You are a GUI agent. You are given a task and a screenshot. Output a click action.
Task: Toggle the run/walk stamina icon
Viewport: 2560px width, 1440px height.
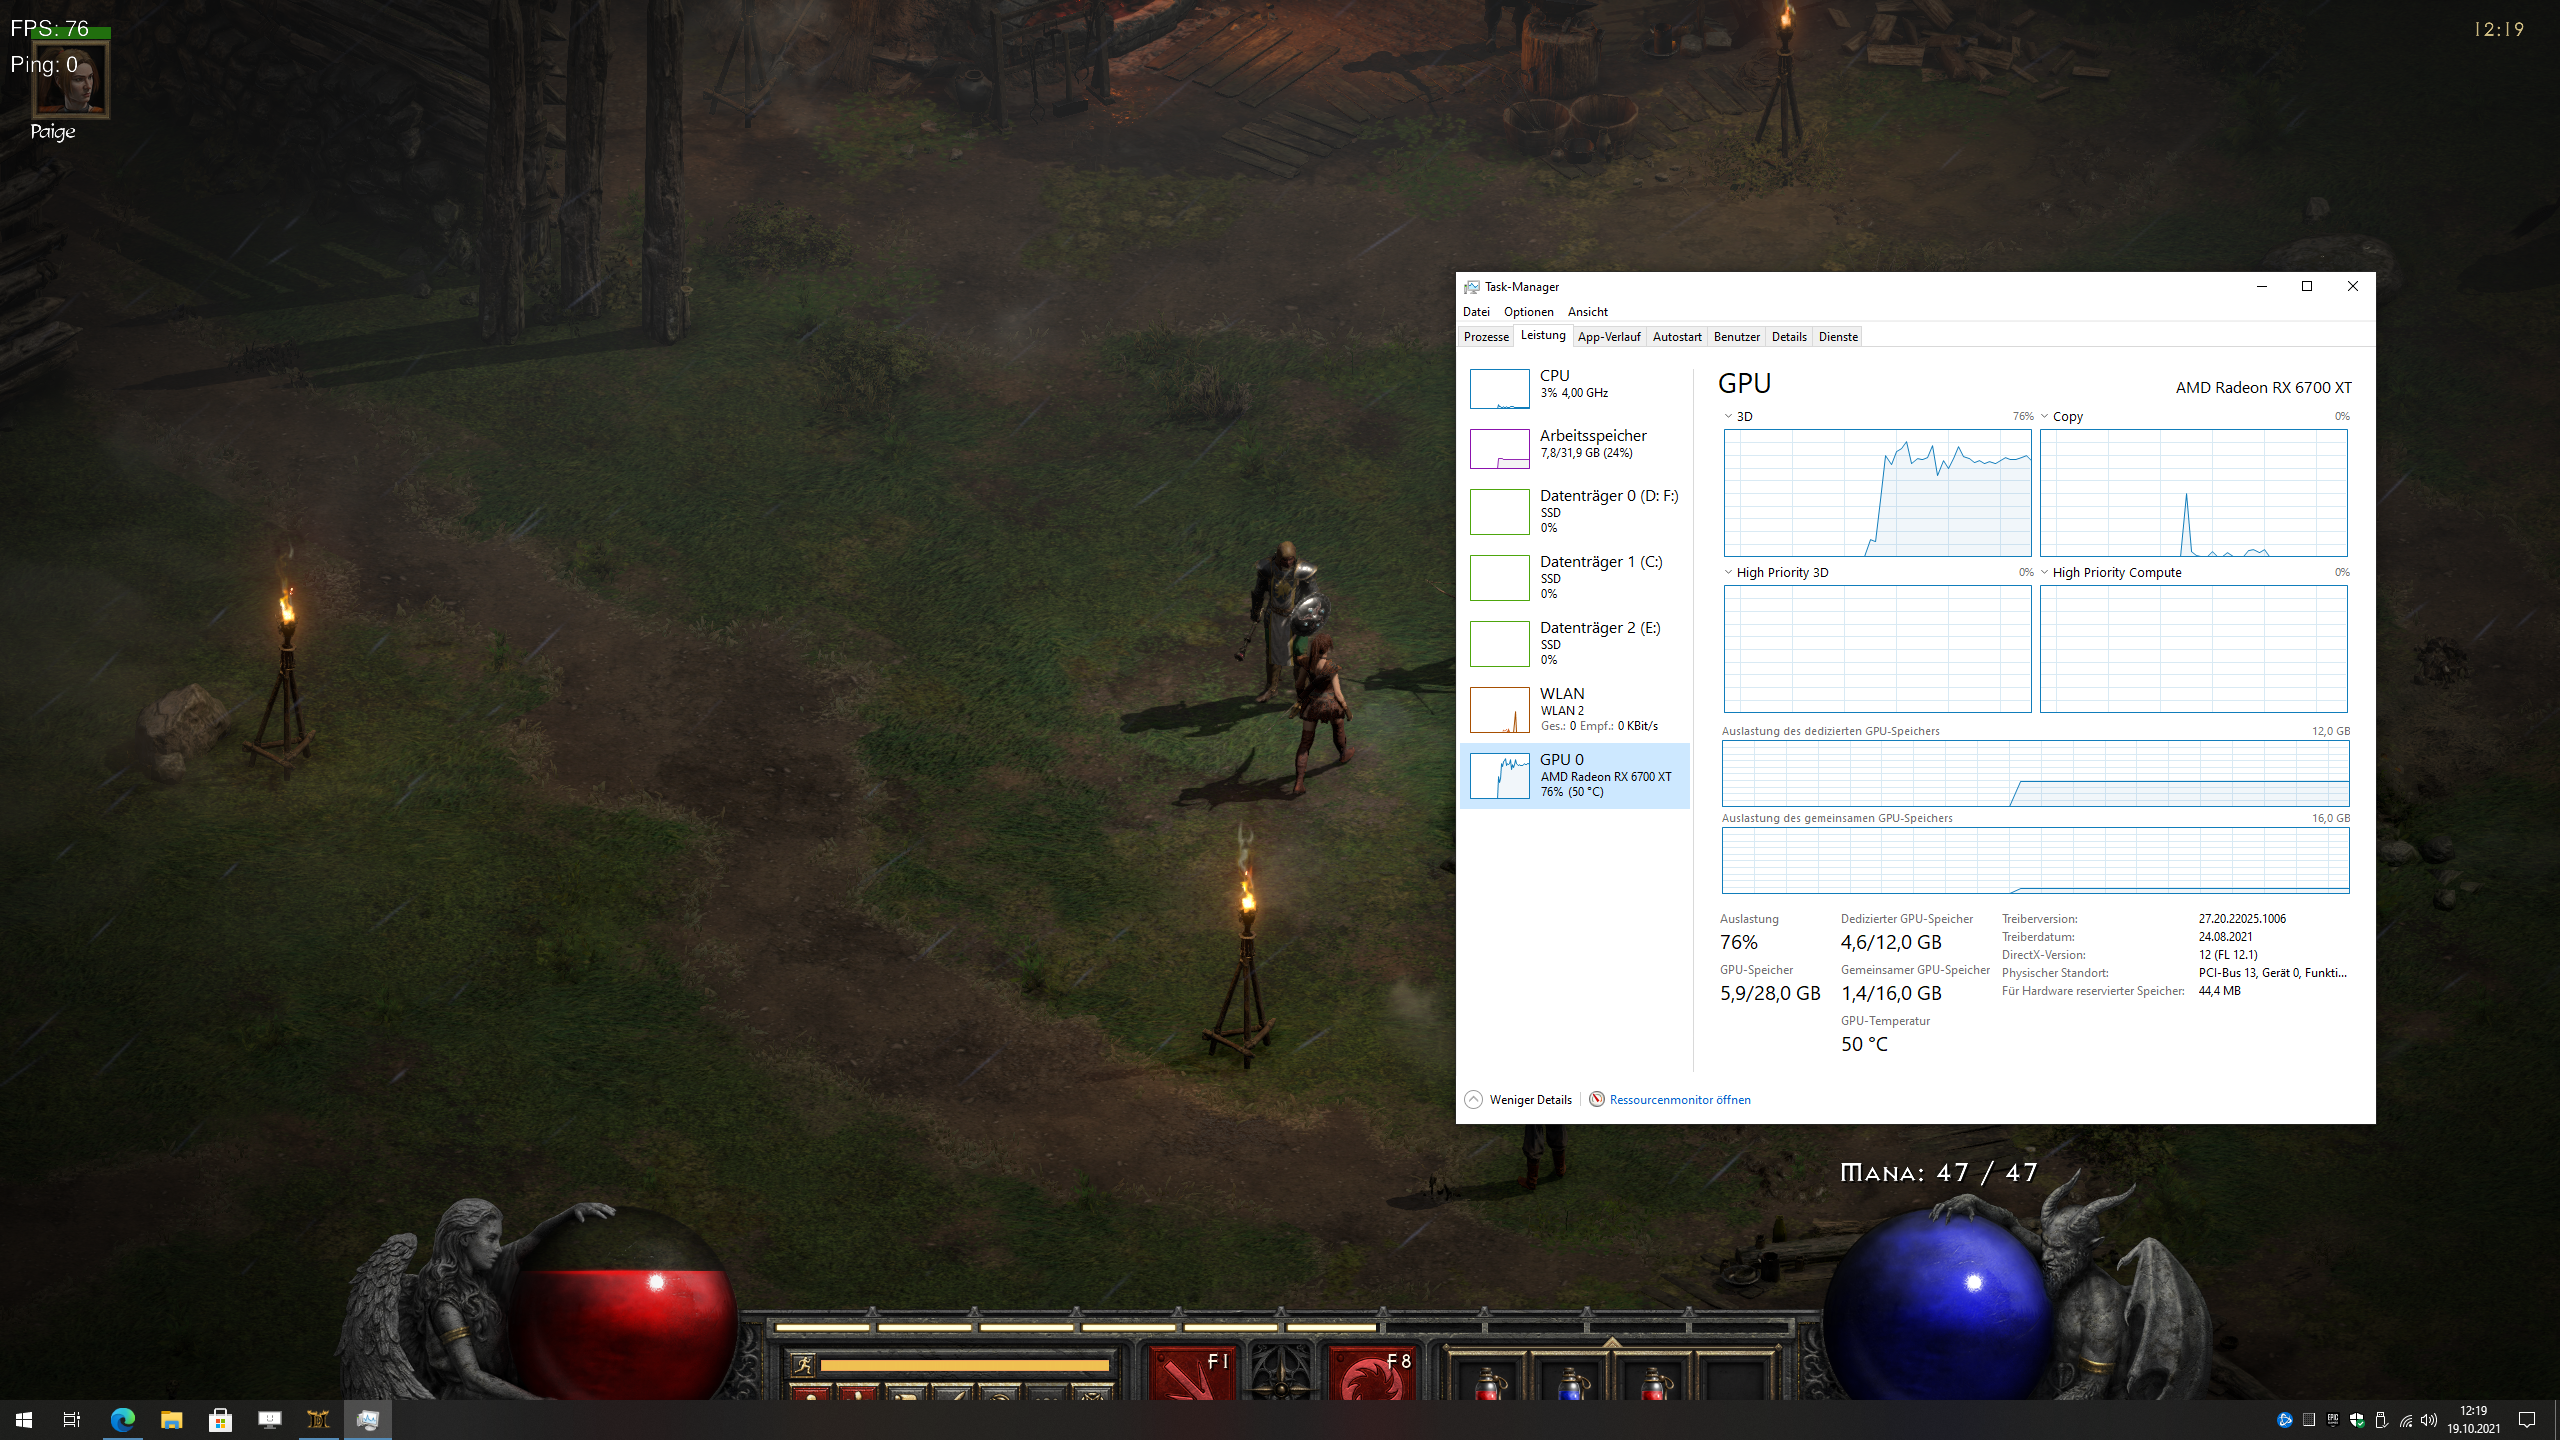[802, 1364]
